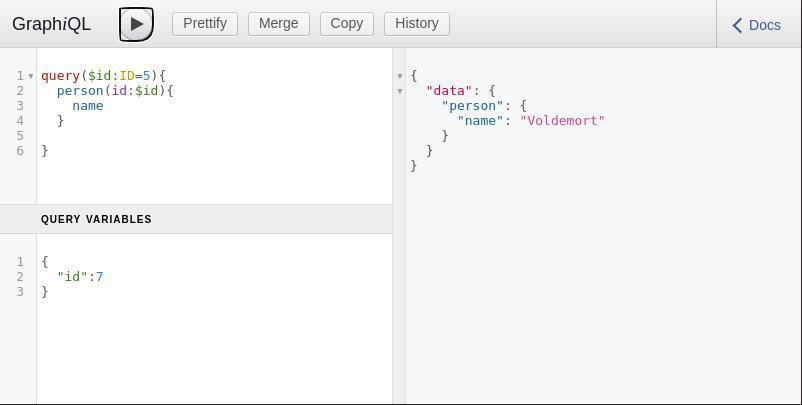Click the Prettify button

pyautogui.click(x=205, y=23)
